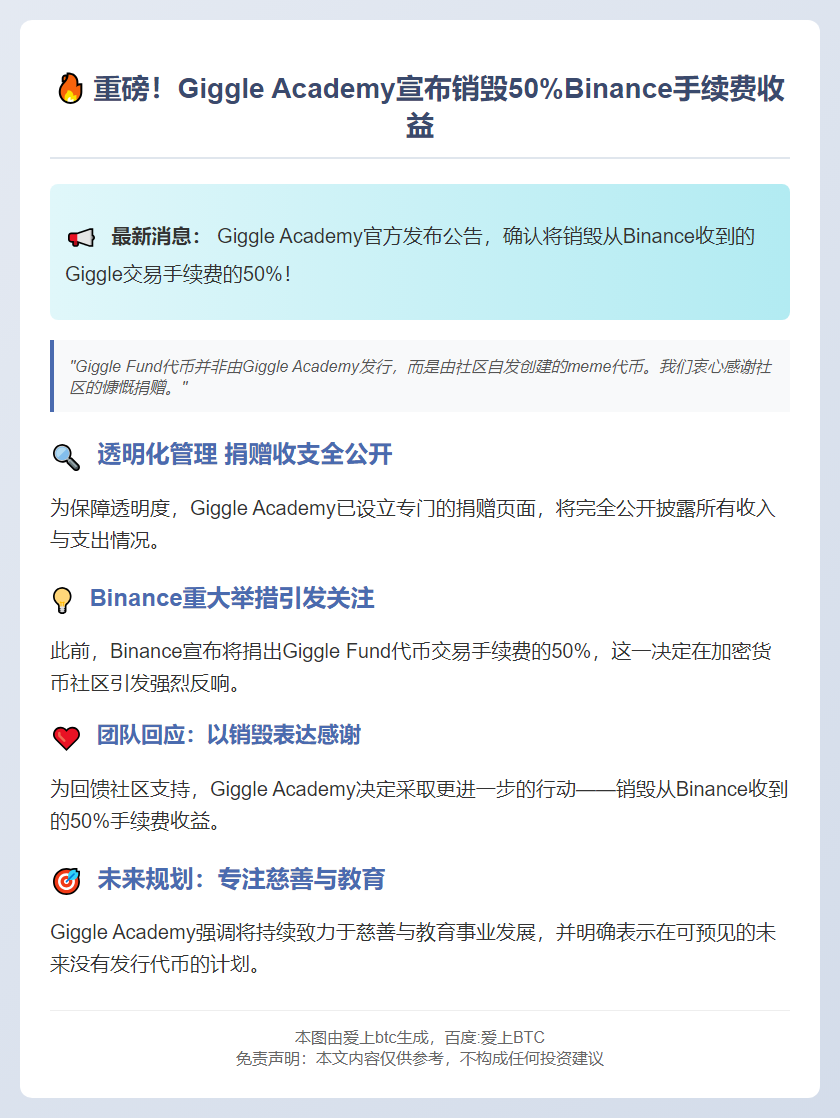Click the disclaimer text at the bottom
This screenshot has width=840, height=1118.
[x=420, y=1059]
